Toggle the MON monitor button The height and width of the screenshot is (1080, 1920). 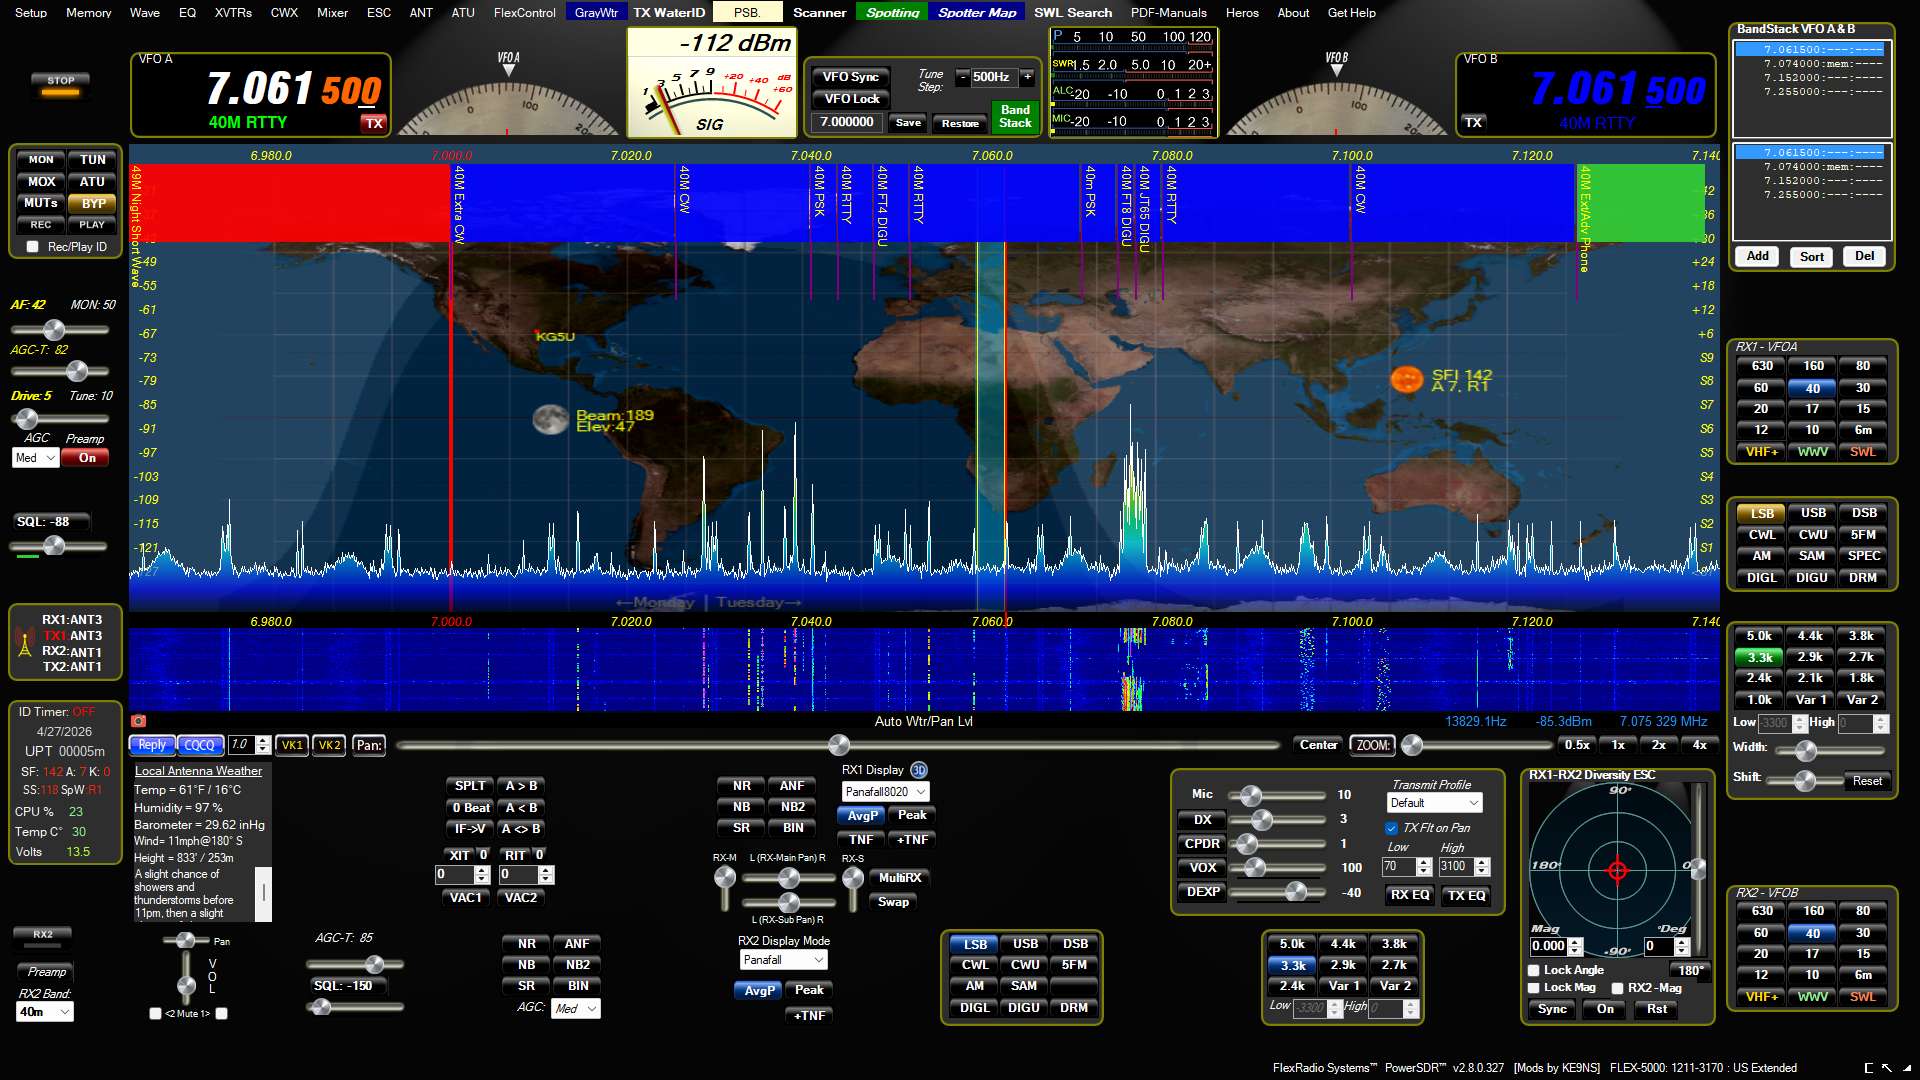click(41, 160)
